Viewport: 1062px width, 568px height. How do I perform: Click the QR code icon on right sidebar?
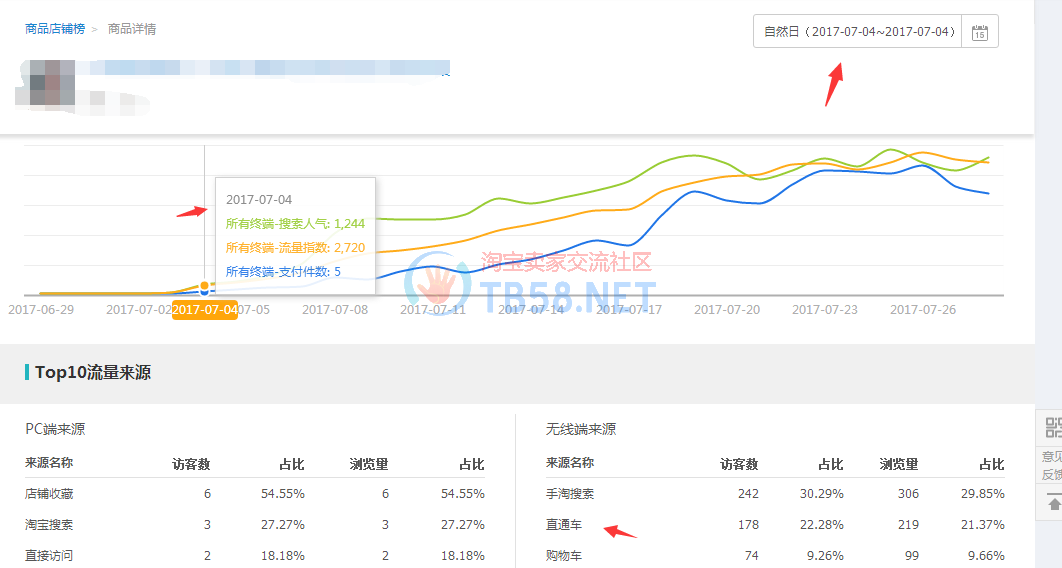coord(1053,429)
